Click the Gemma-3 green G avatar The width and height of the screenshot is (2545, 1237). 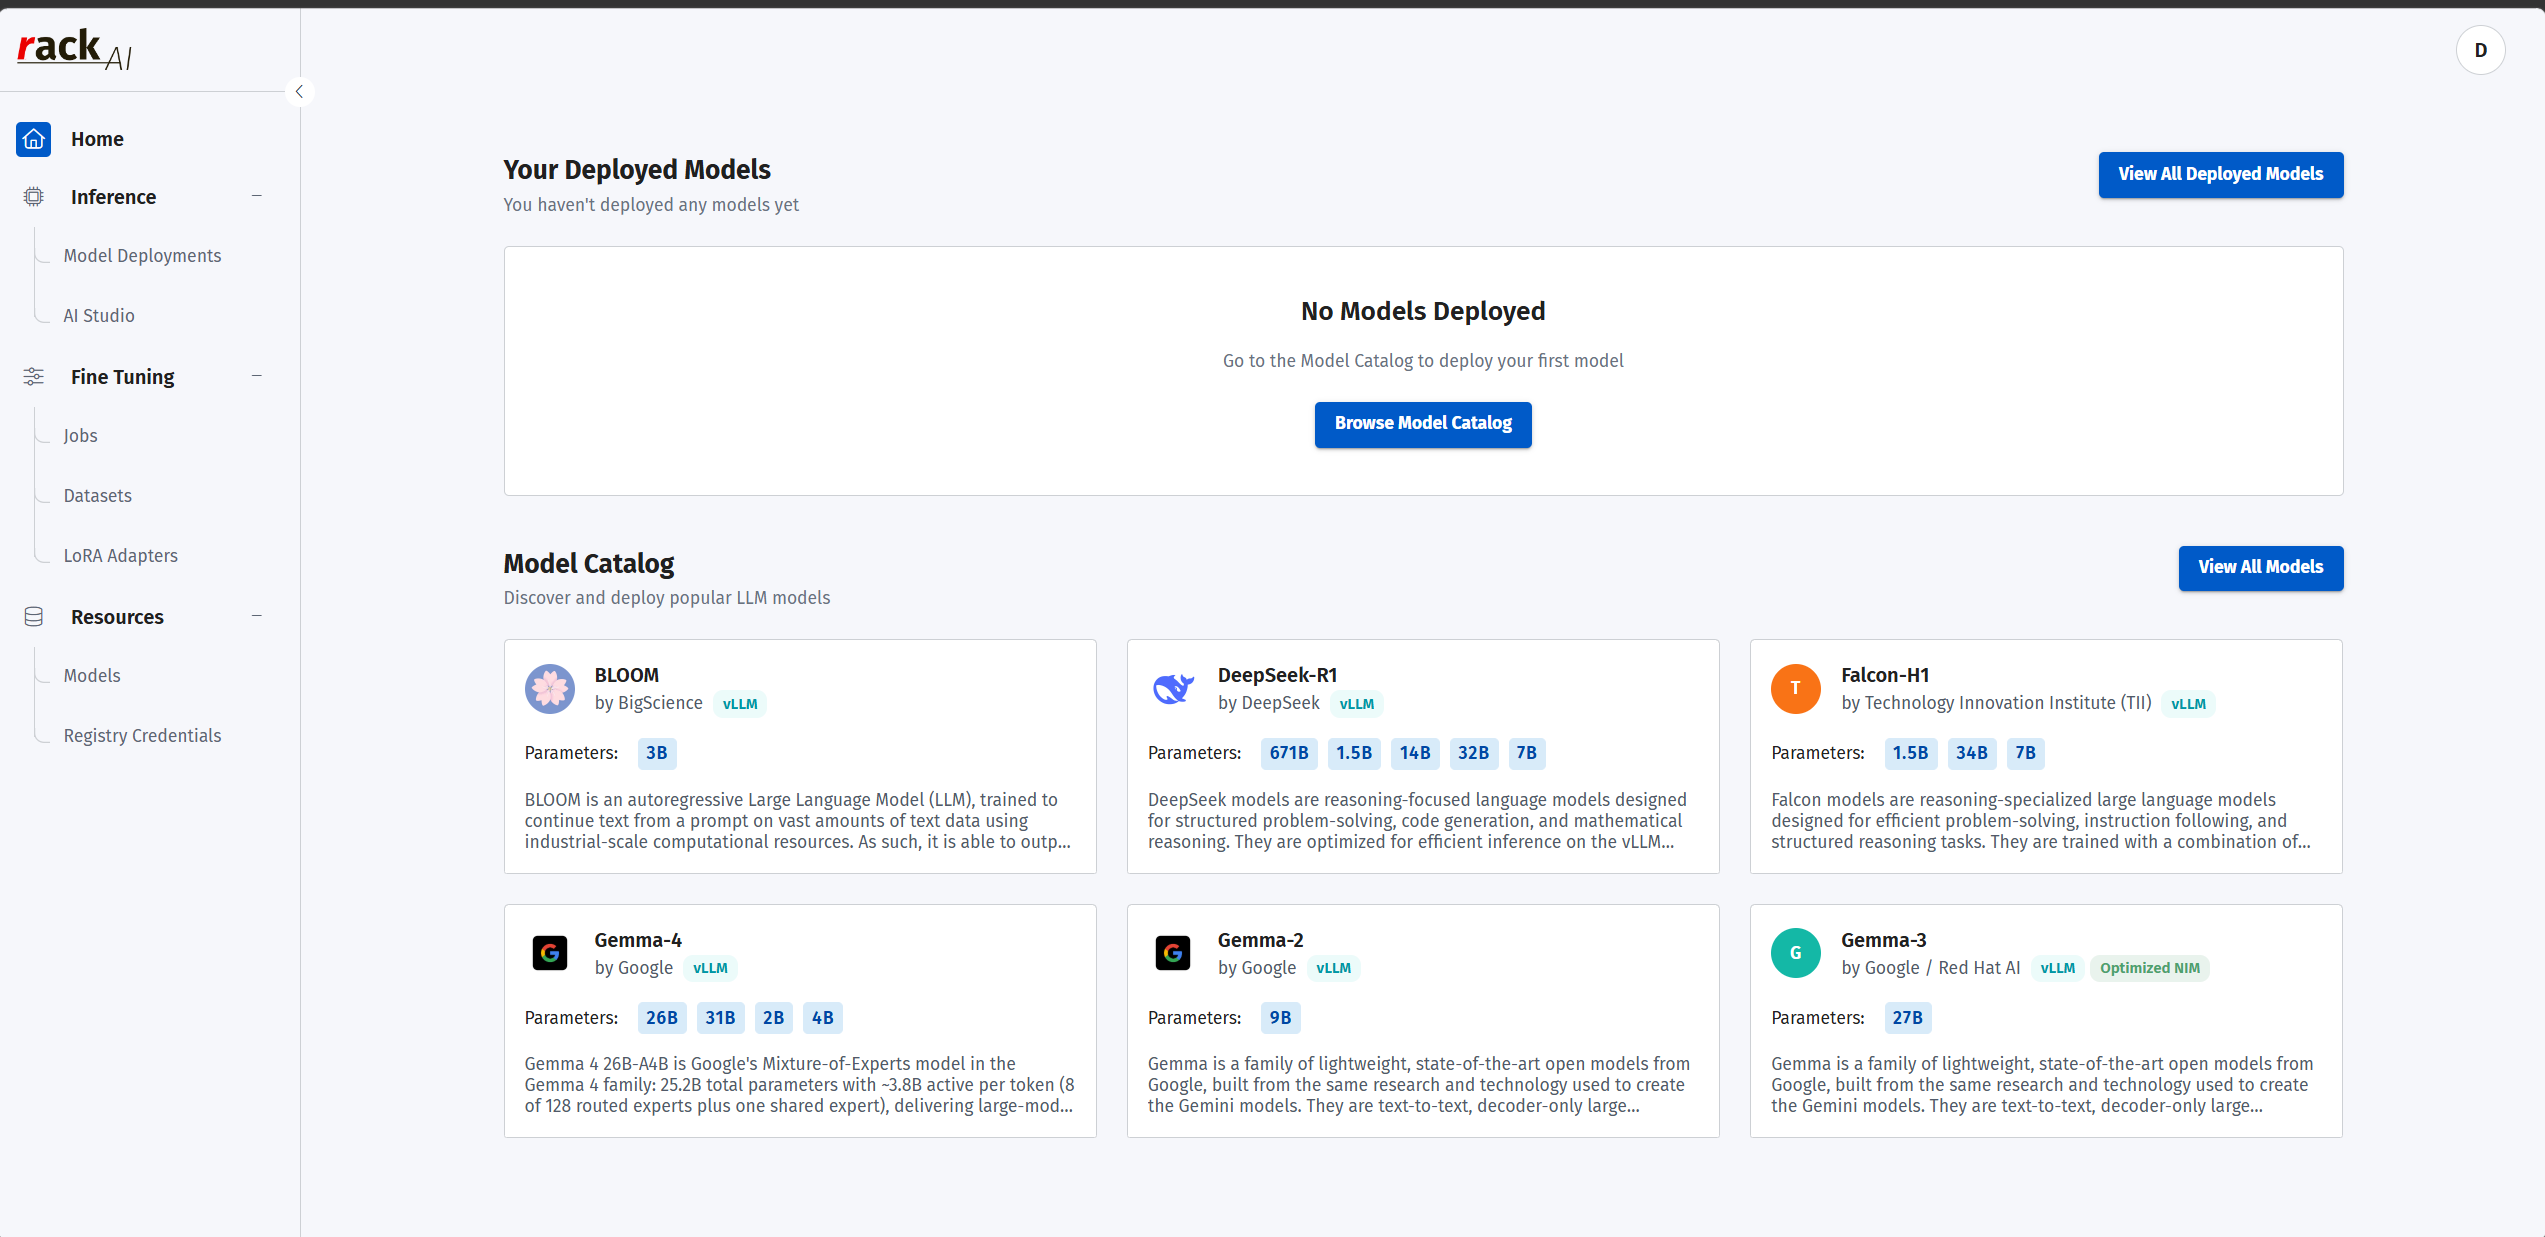tap(1796, 953)
